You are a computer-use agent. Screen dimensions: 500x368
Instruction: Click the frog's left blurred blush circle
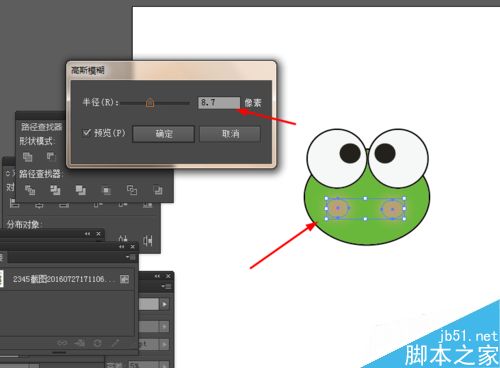tap(338, 208)
